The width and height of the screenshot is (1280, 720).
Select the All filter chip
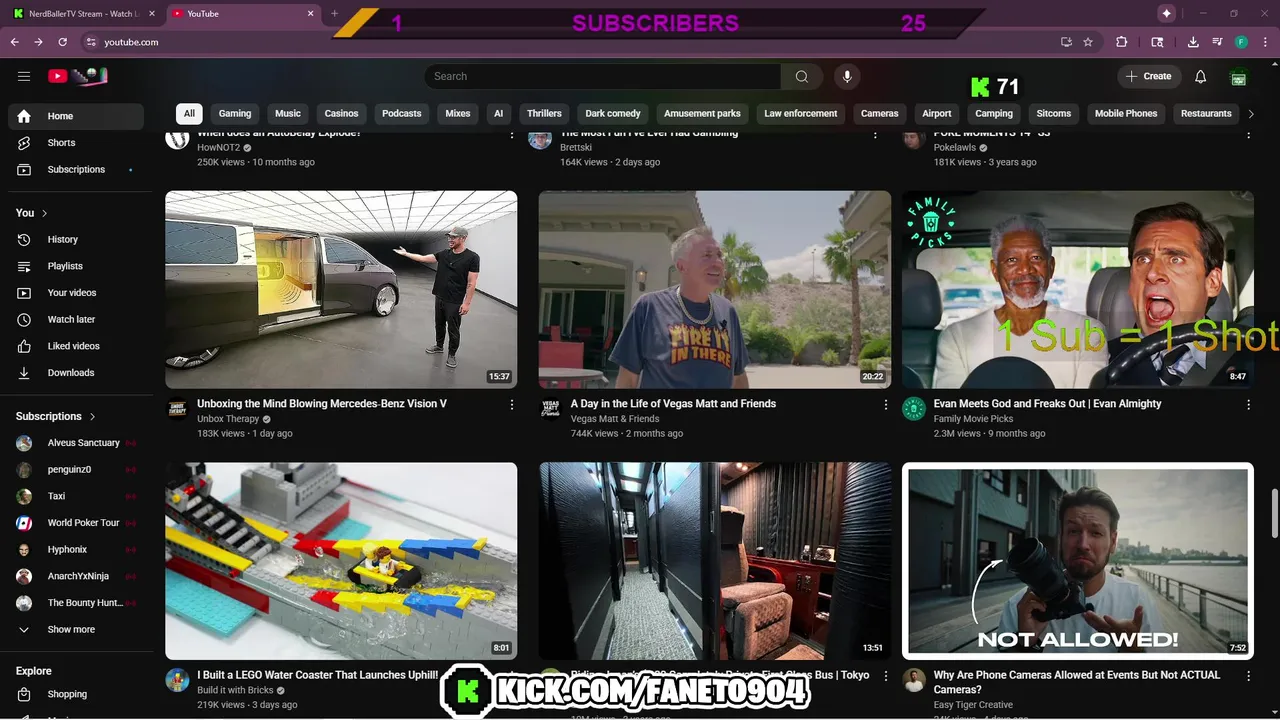[x=189, y=114]
